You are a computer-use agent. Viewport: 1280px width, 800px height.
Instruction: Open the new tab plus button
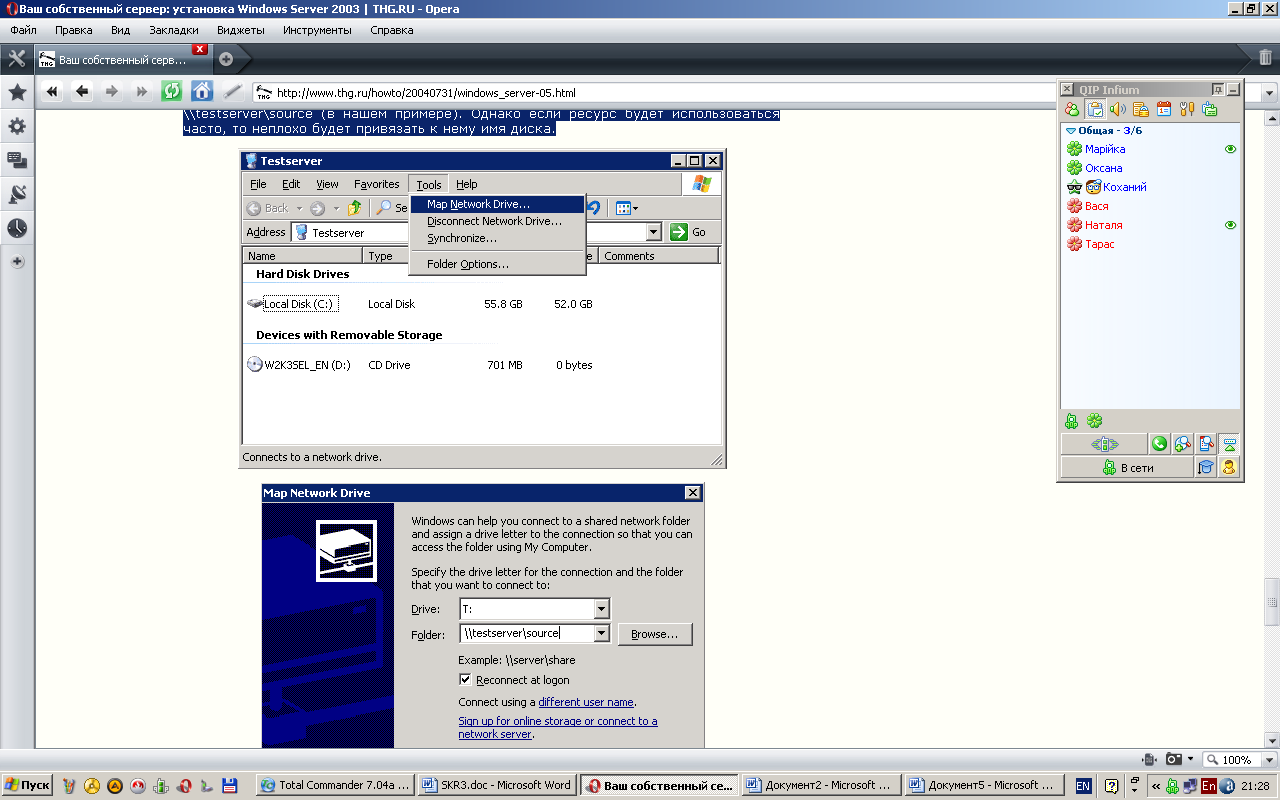tap(226, 58)
